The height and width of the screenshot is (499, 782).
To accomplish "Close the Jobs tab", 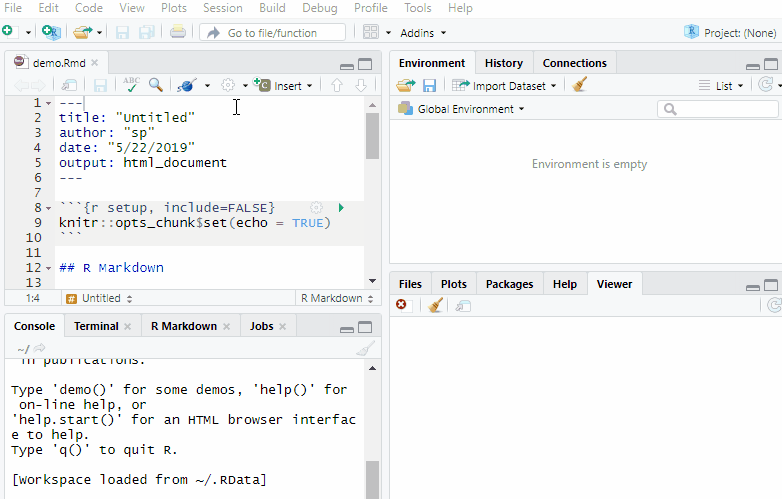I will click(x=282, y=327).
